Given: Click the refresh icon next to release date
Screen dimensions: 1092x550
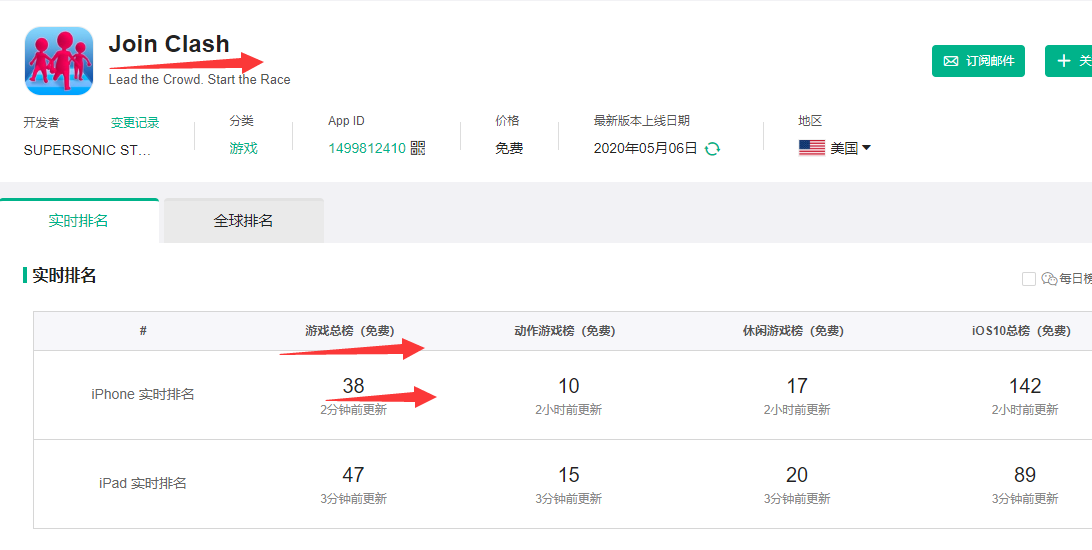Looking at the screenshot, I should 712,148.
